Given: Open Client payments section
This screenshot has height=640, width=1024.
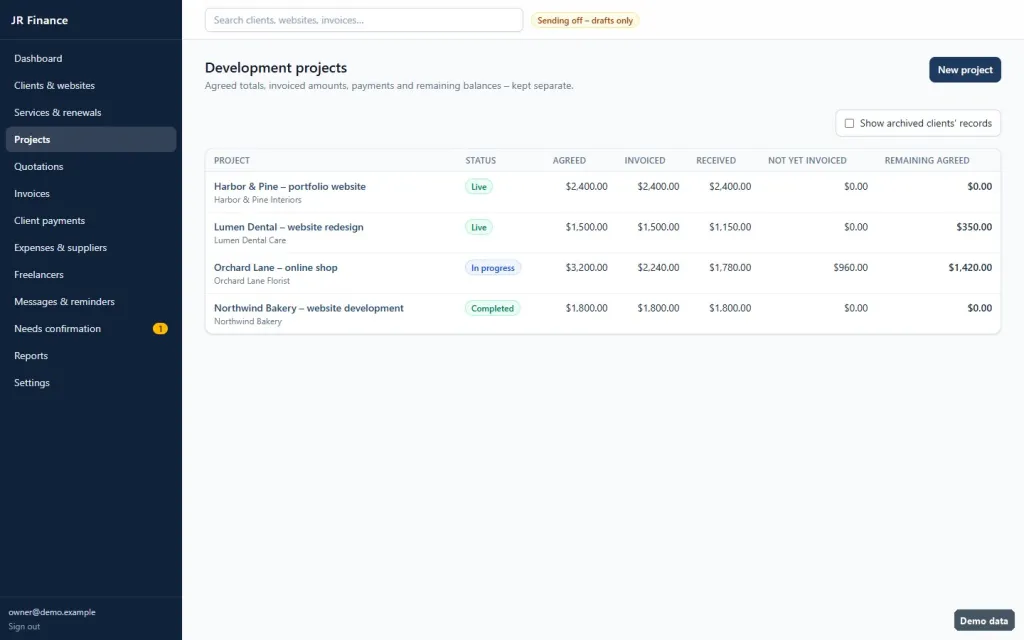Looking at the screenshot, I should coord(91,221).
